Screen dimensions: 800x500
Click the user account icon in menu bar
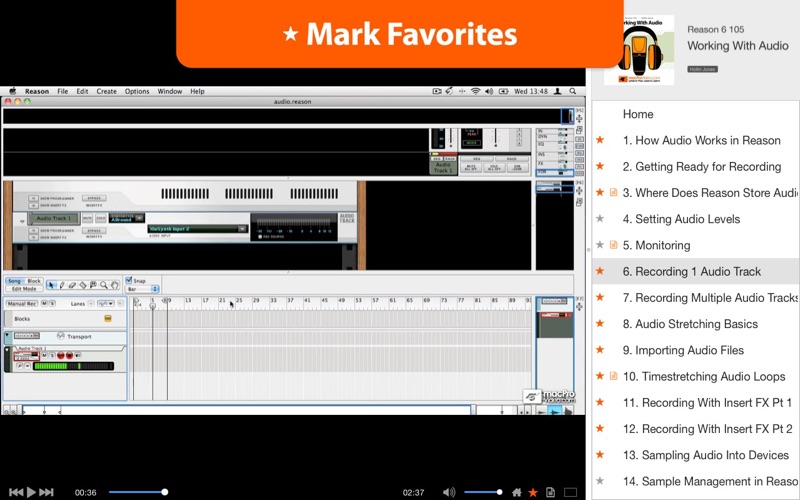558,91
